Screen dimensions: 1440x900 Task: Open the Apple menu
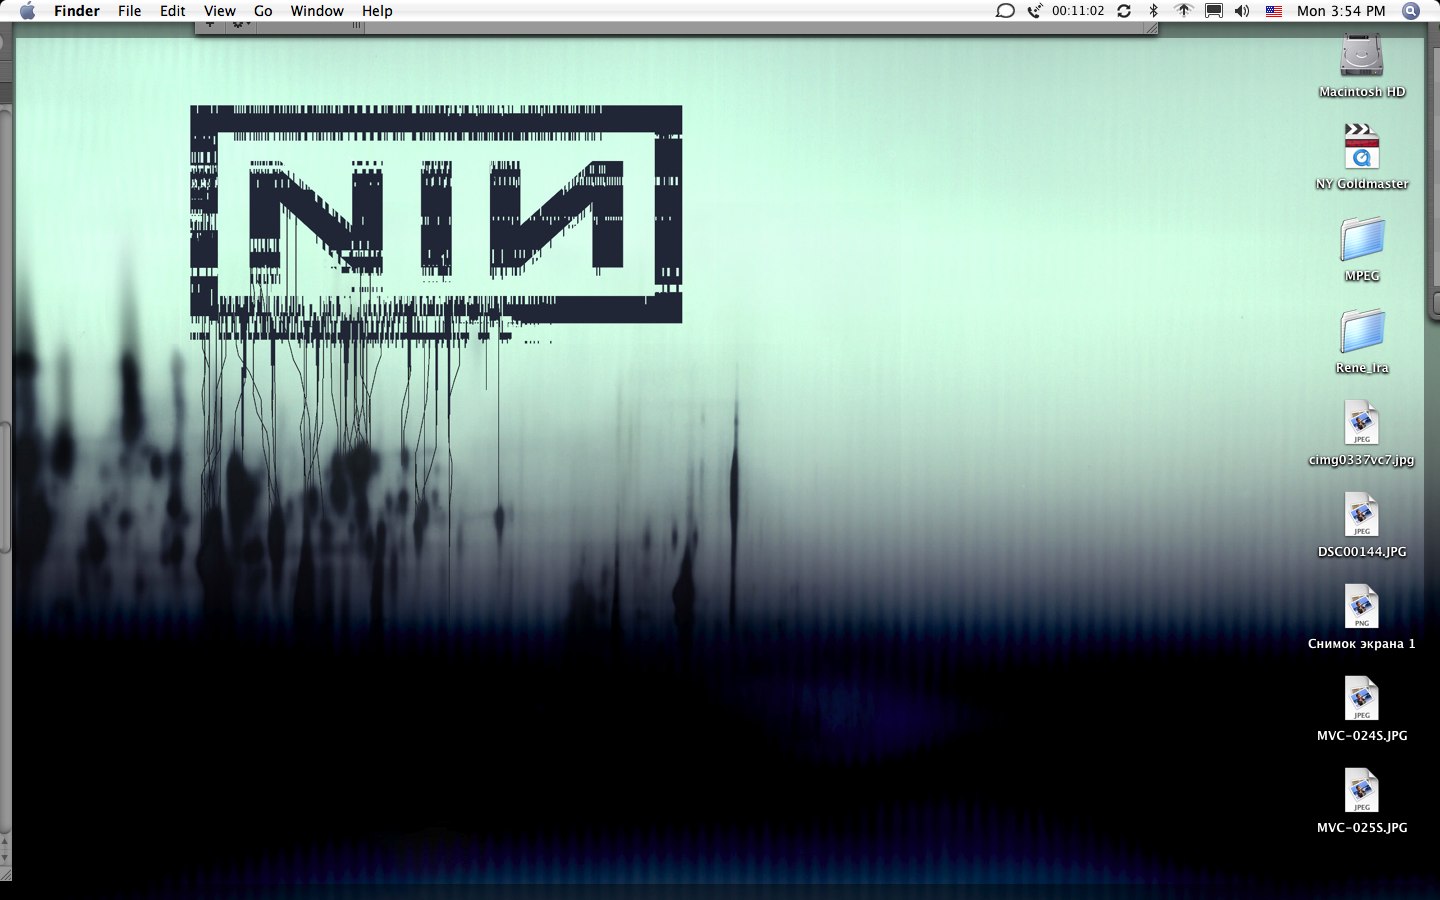pyautogui.click(x=27, y=11)
